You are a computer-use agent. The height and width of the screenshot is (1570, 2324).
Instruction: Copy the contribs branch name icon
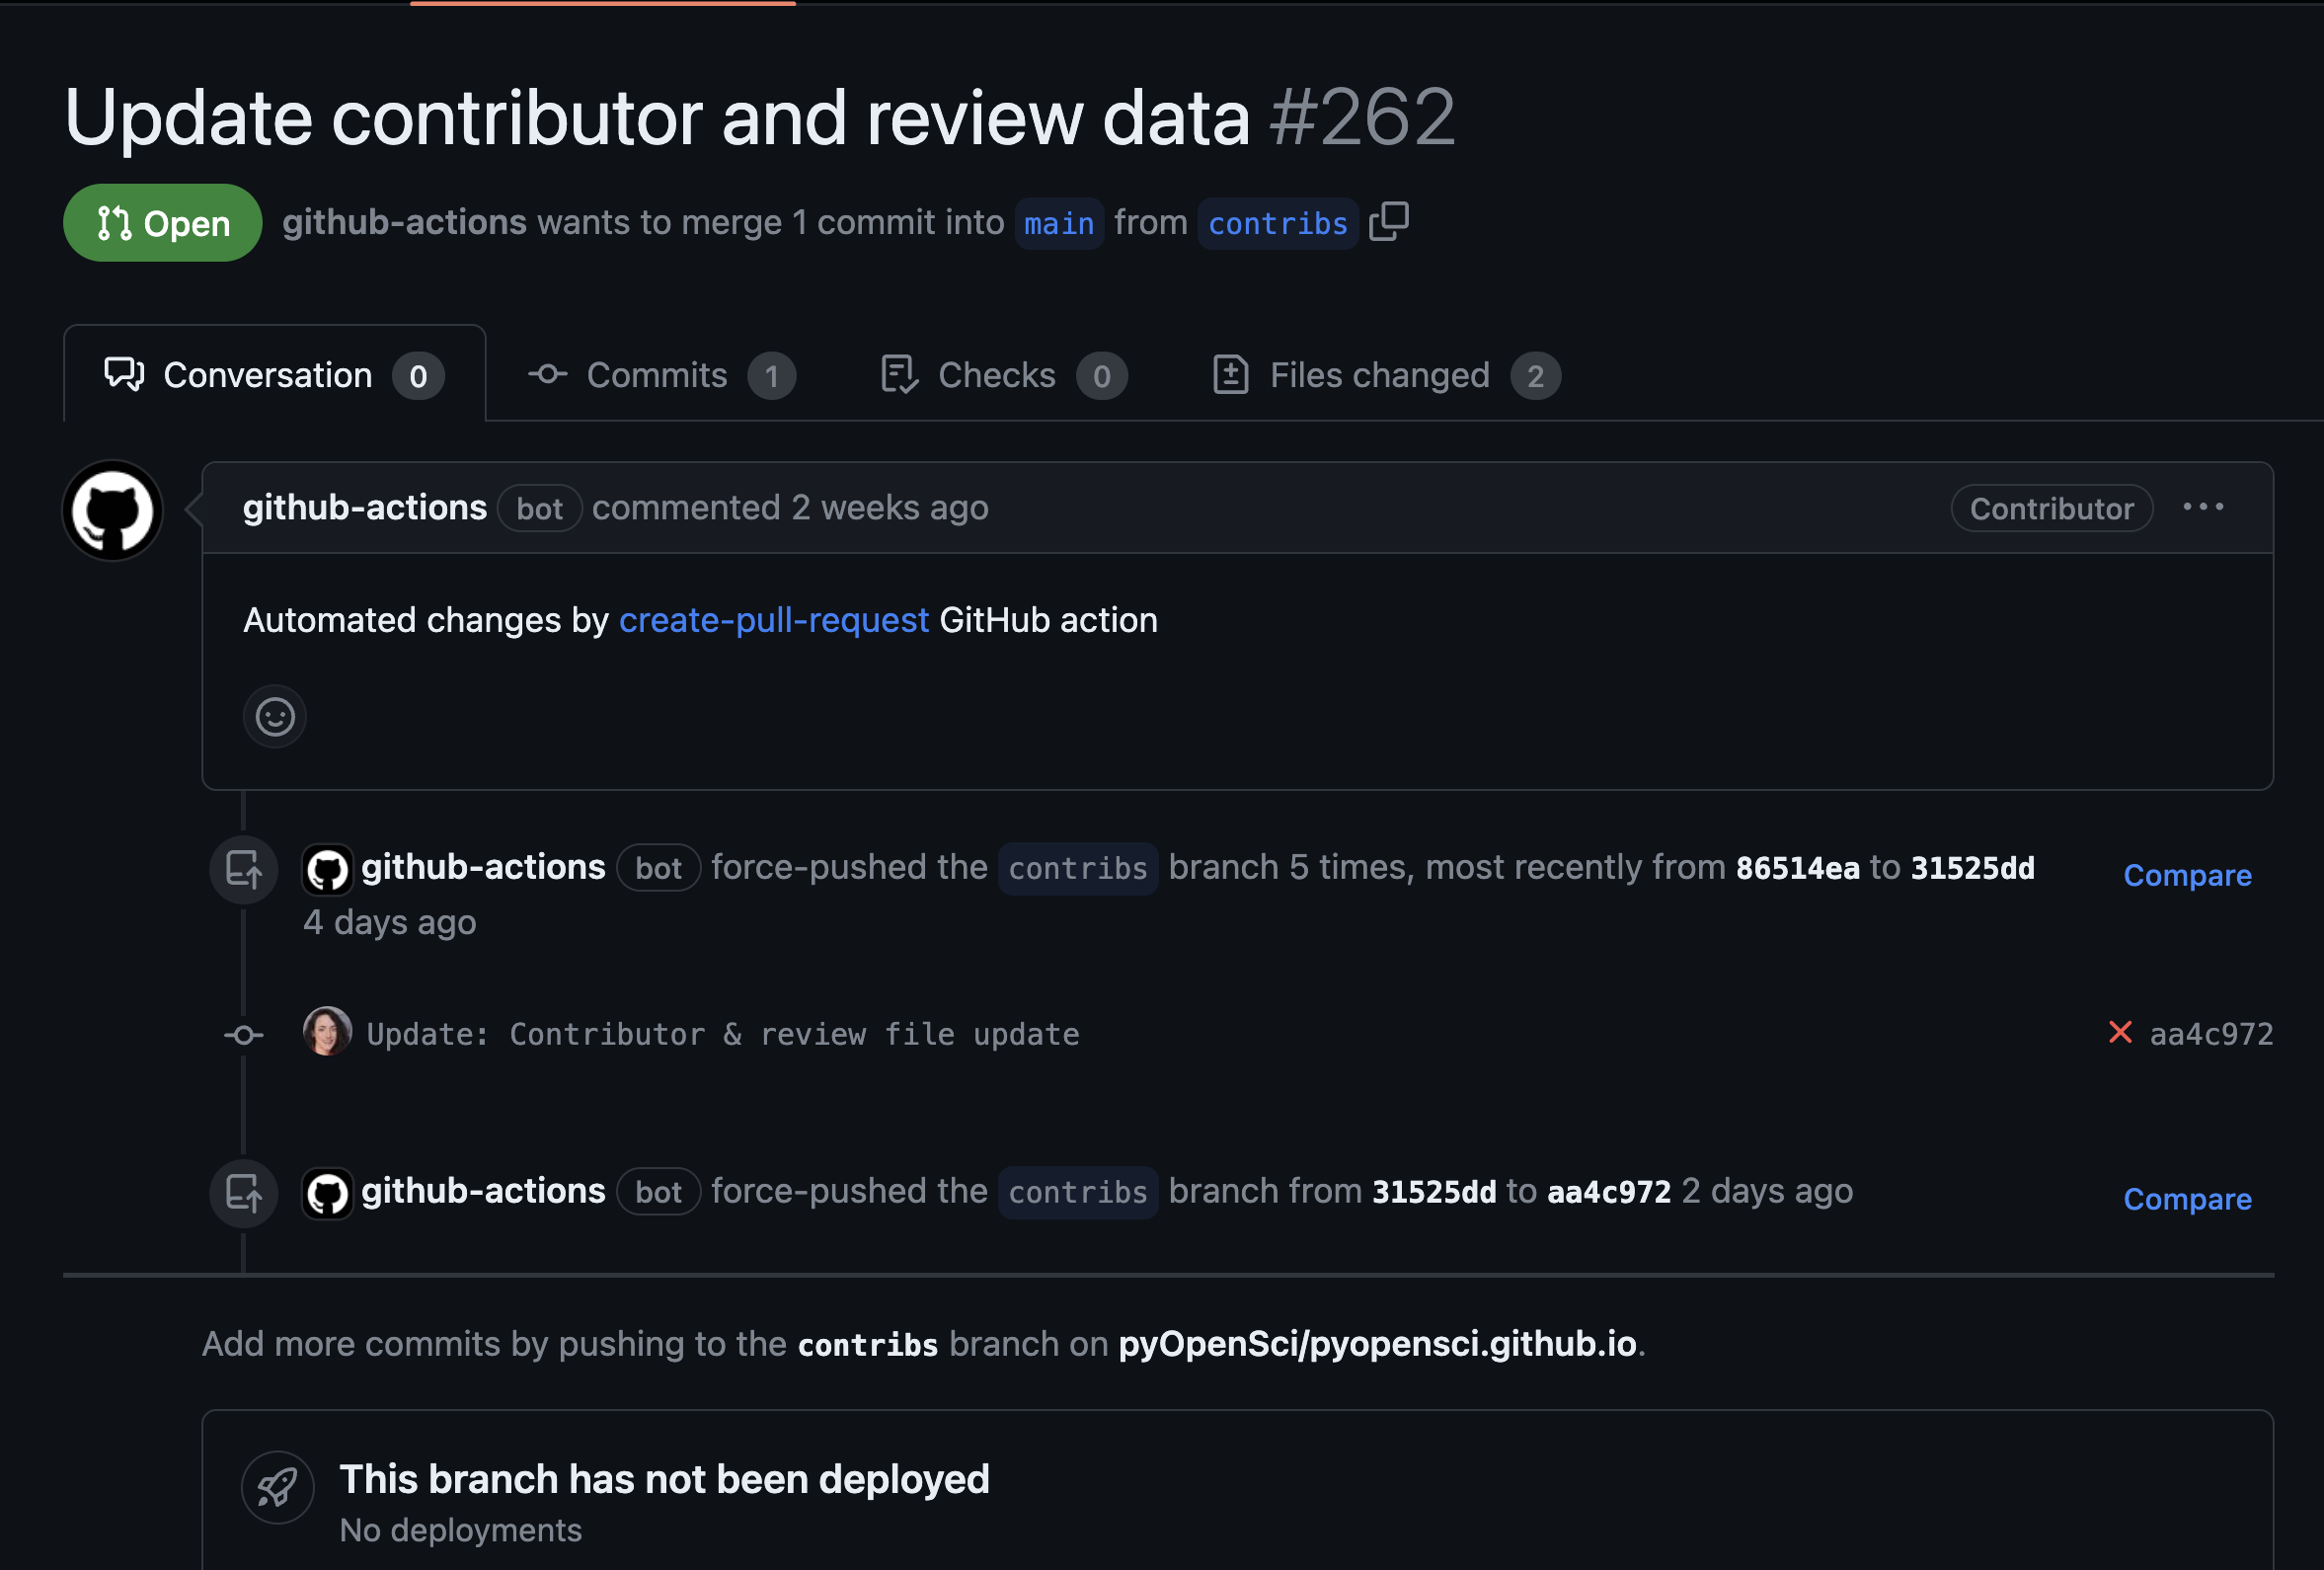point(1388,222)
